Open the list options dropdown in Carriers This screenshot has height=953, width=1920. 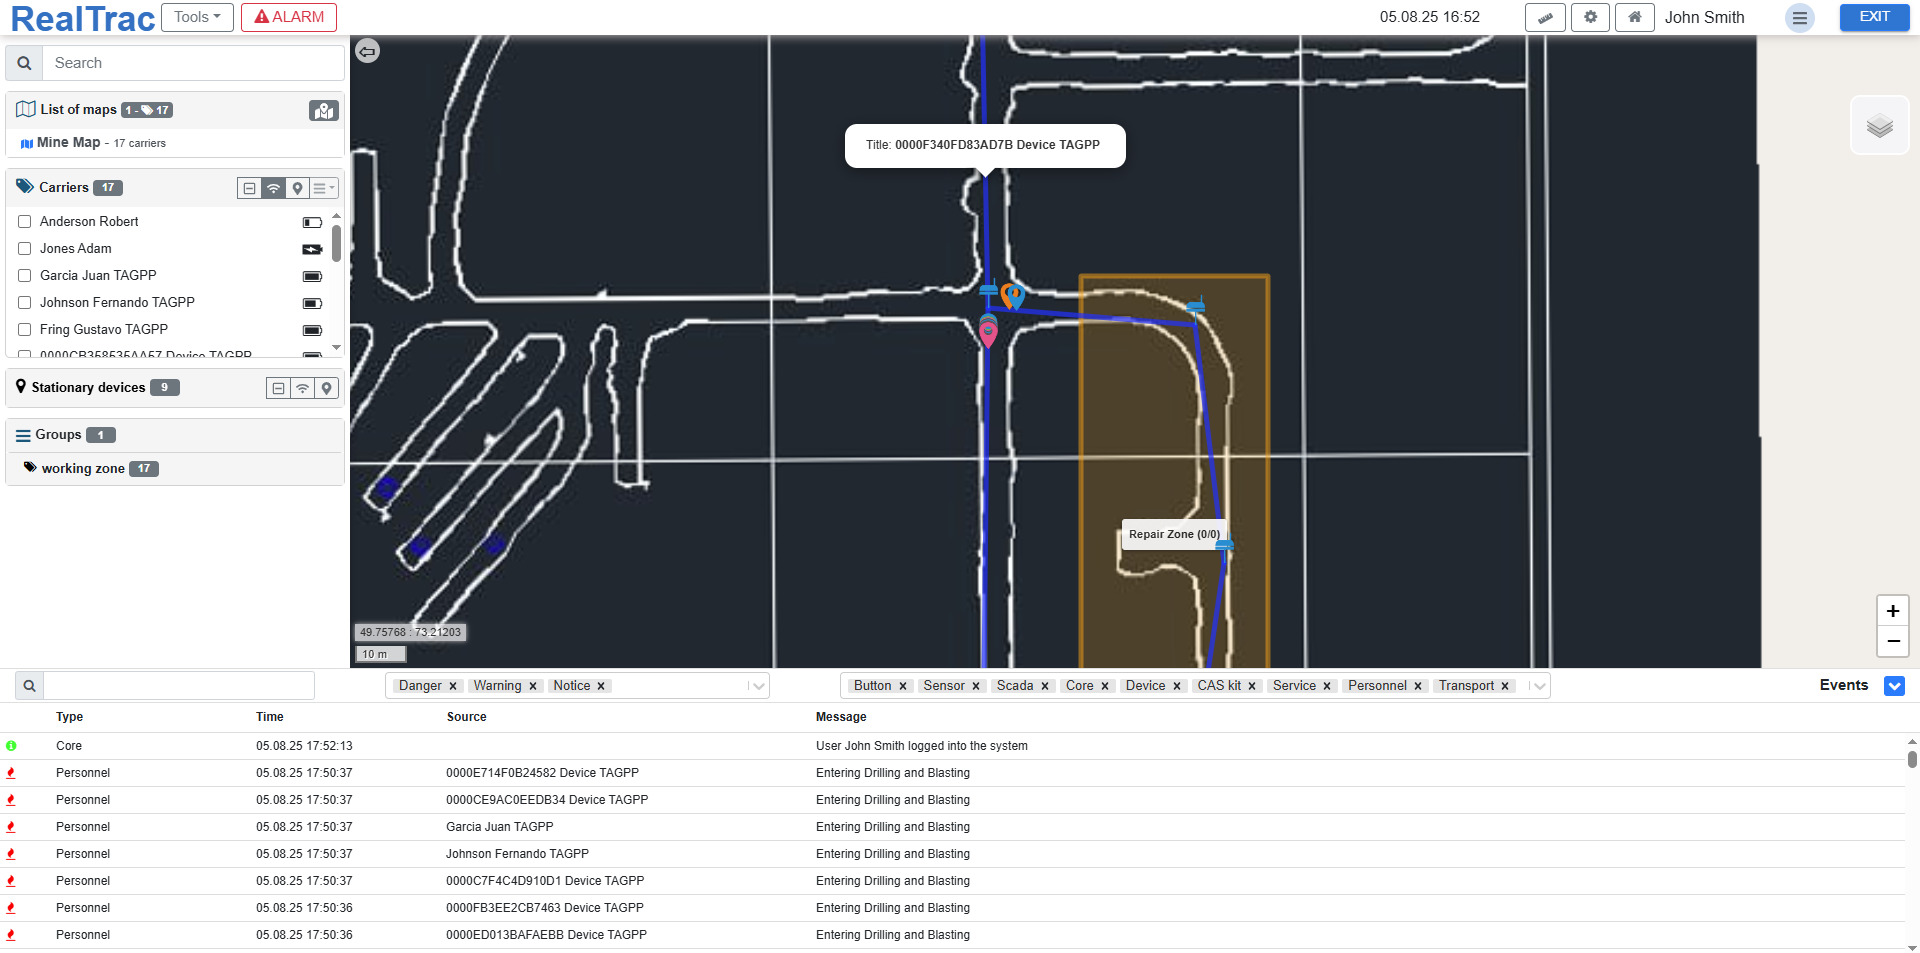323,188
